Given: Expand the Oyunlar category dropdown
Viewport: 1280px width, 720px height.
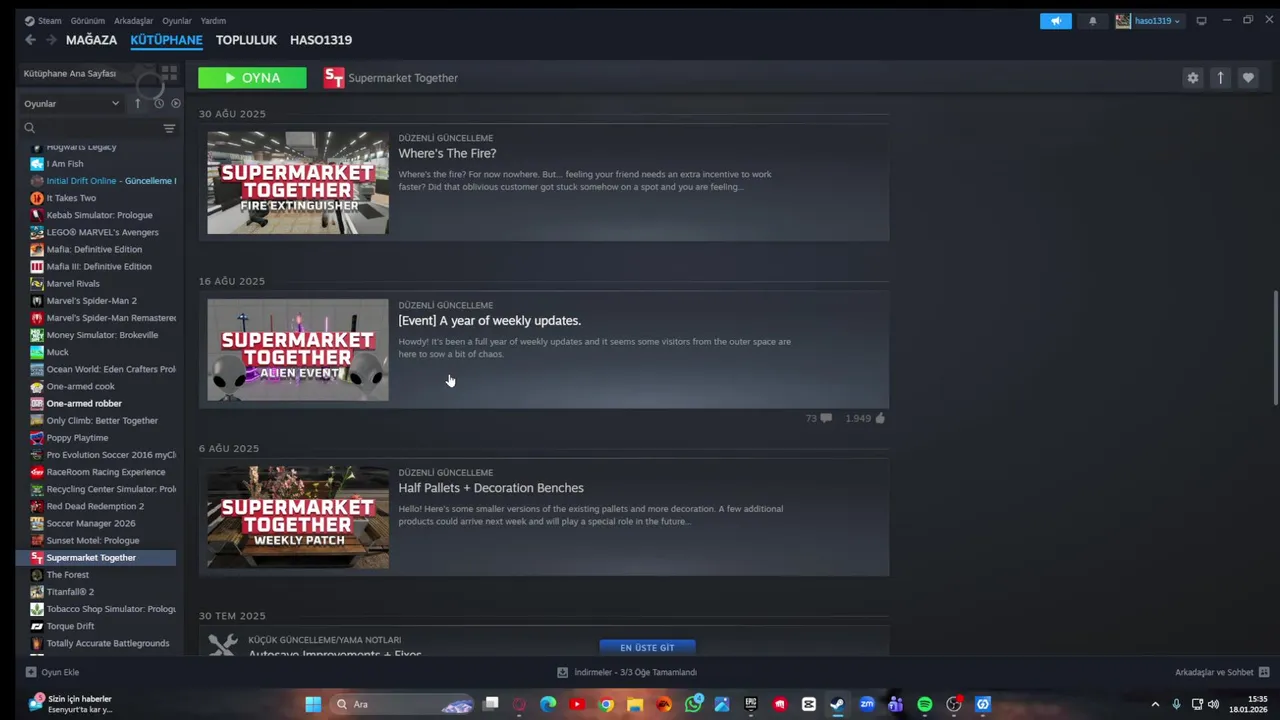Looking at the screenshot, I should coord(72,103).
